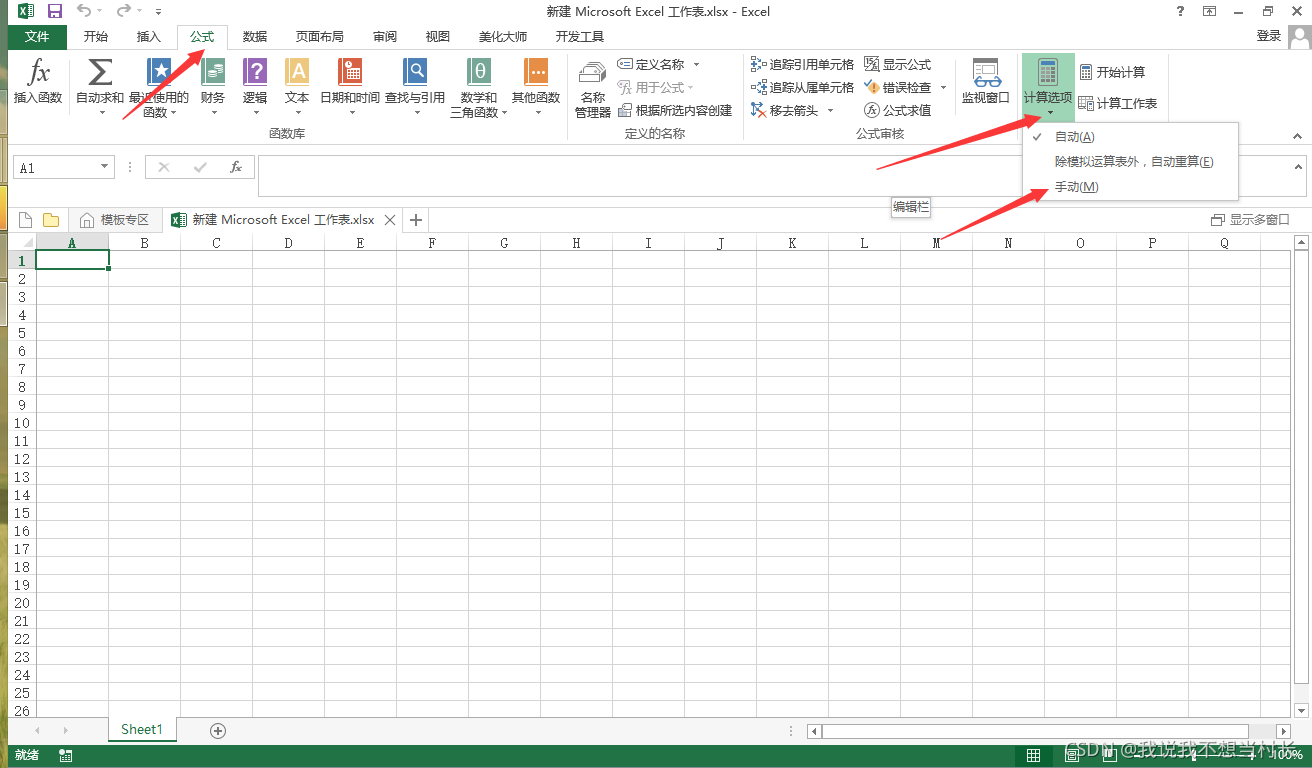The height and width of the screenshot is (768, 1312).
Task: Click in the formula bar input field
Action: pyautogui.click(x=772, y=176)
